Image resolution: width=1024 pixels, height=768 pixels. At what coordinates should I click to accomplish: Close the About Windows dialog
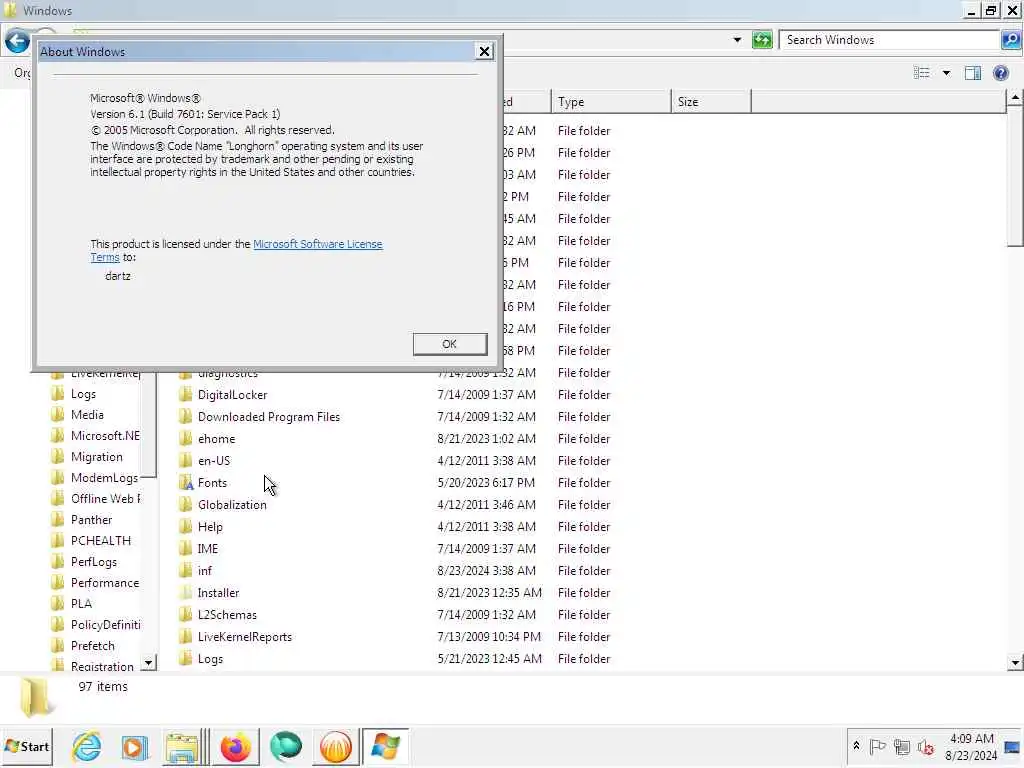[x=484, y=52]
